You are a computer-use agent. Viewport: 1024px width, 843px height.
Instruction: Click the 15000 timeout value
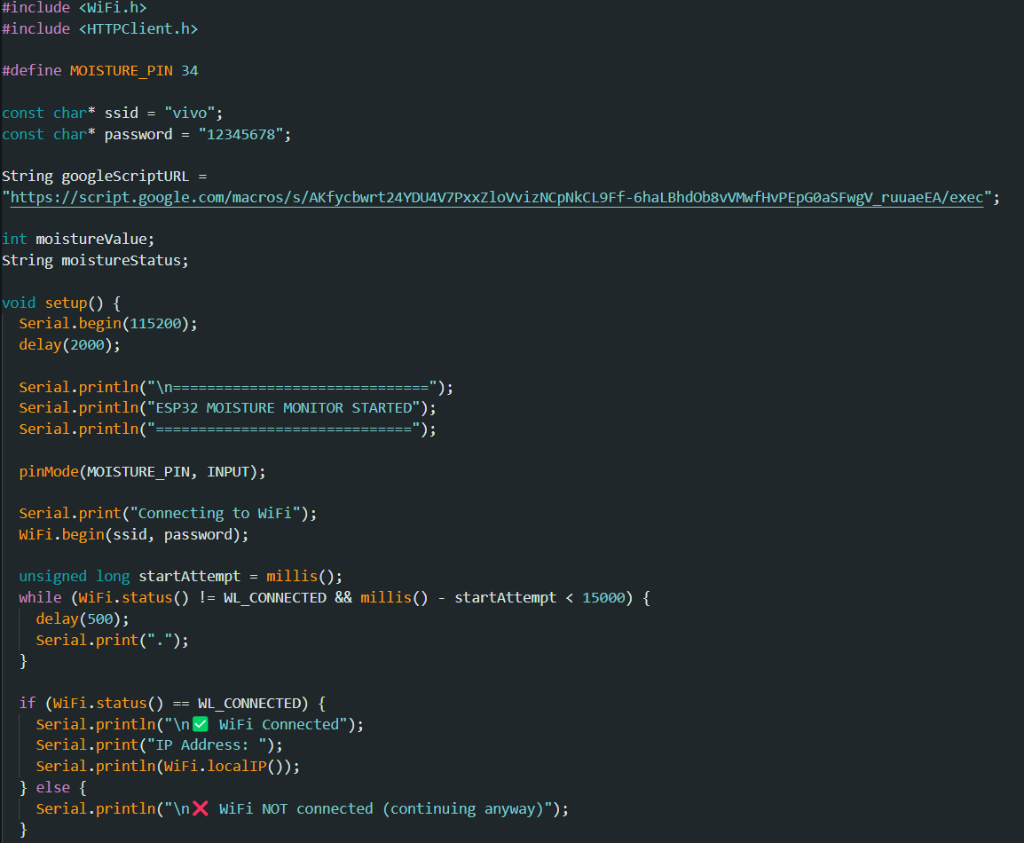point(603,598)
